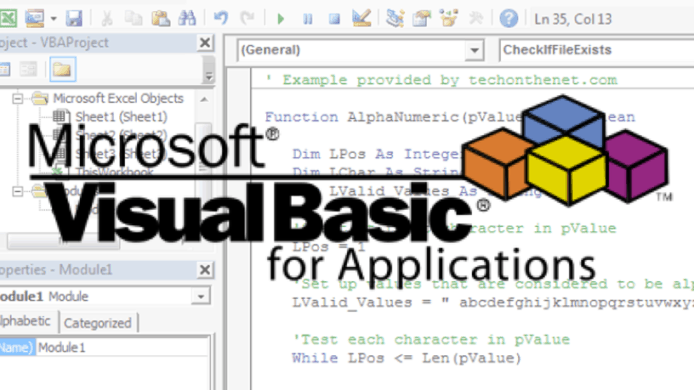Click the code window margin indicator bar
The image size is (694, 390).
tap(239, 229)
